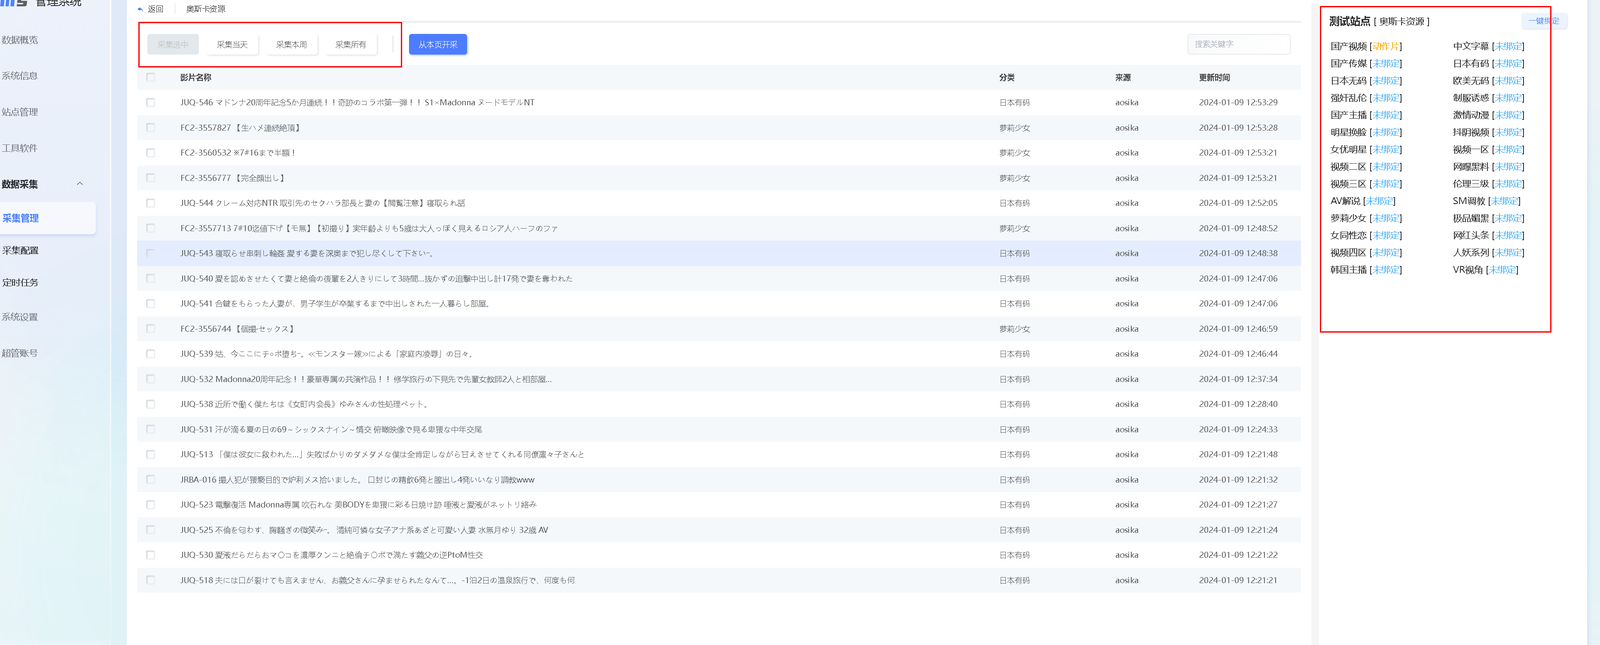Click the 采集当天 button
The height and width of the screenshot is (645, 1600).
coord(232,44)
